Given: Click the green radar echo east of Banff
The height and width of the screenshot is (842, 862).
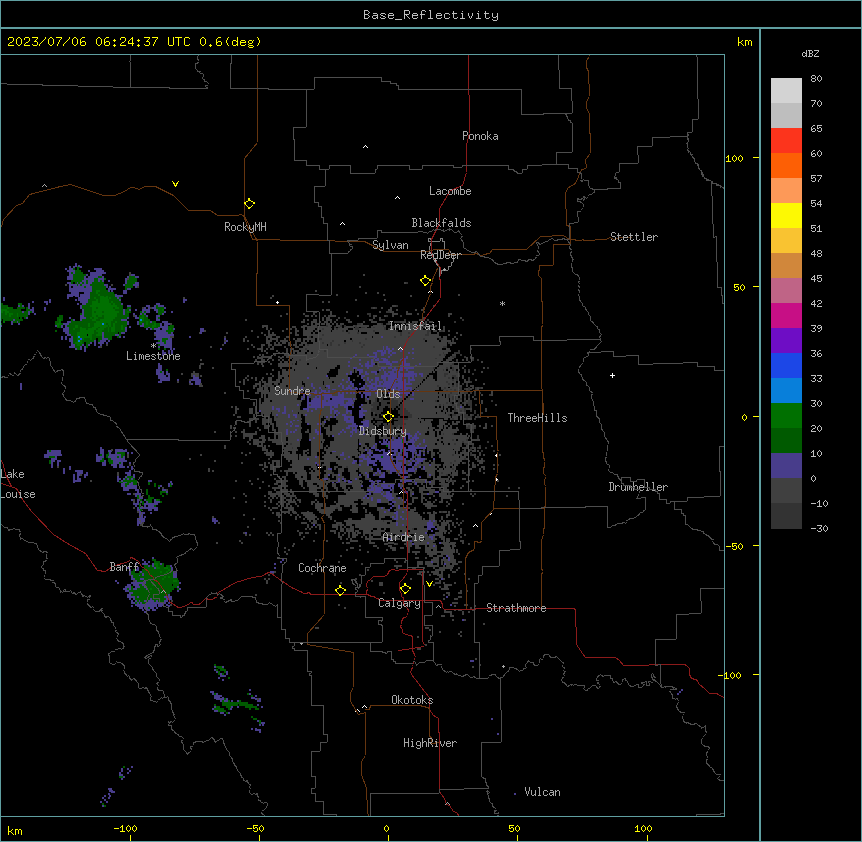Looking at the screenshot, I should [154, 584].
